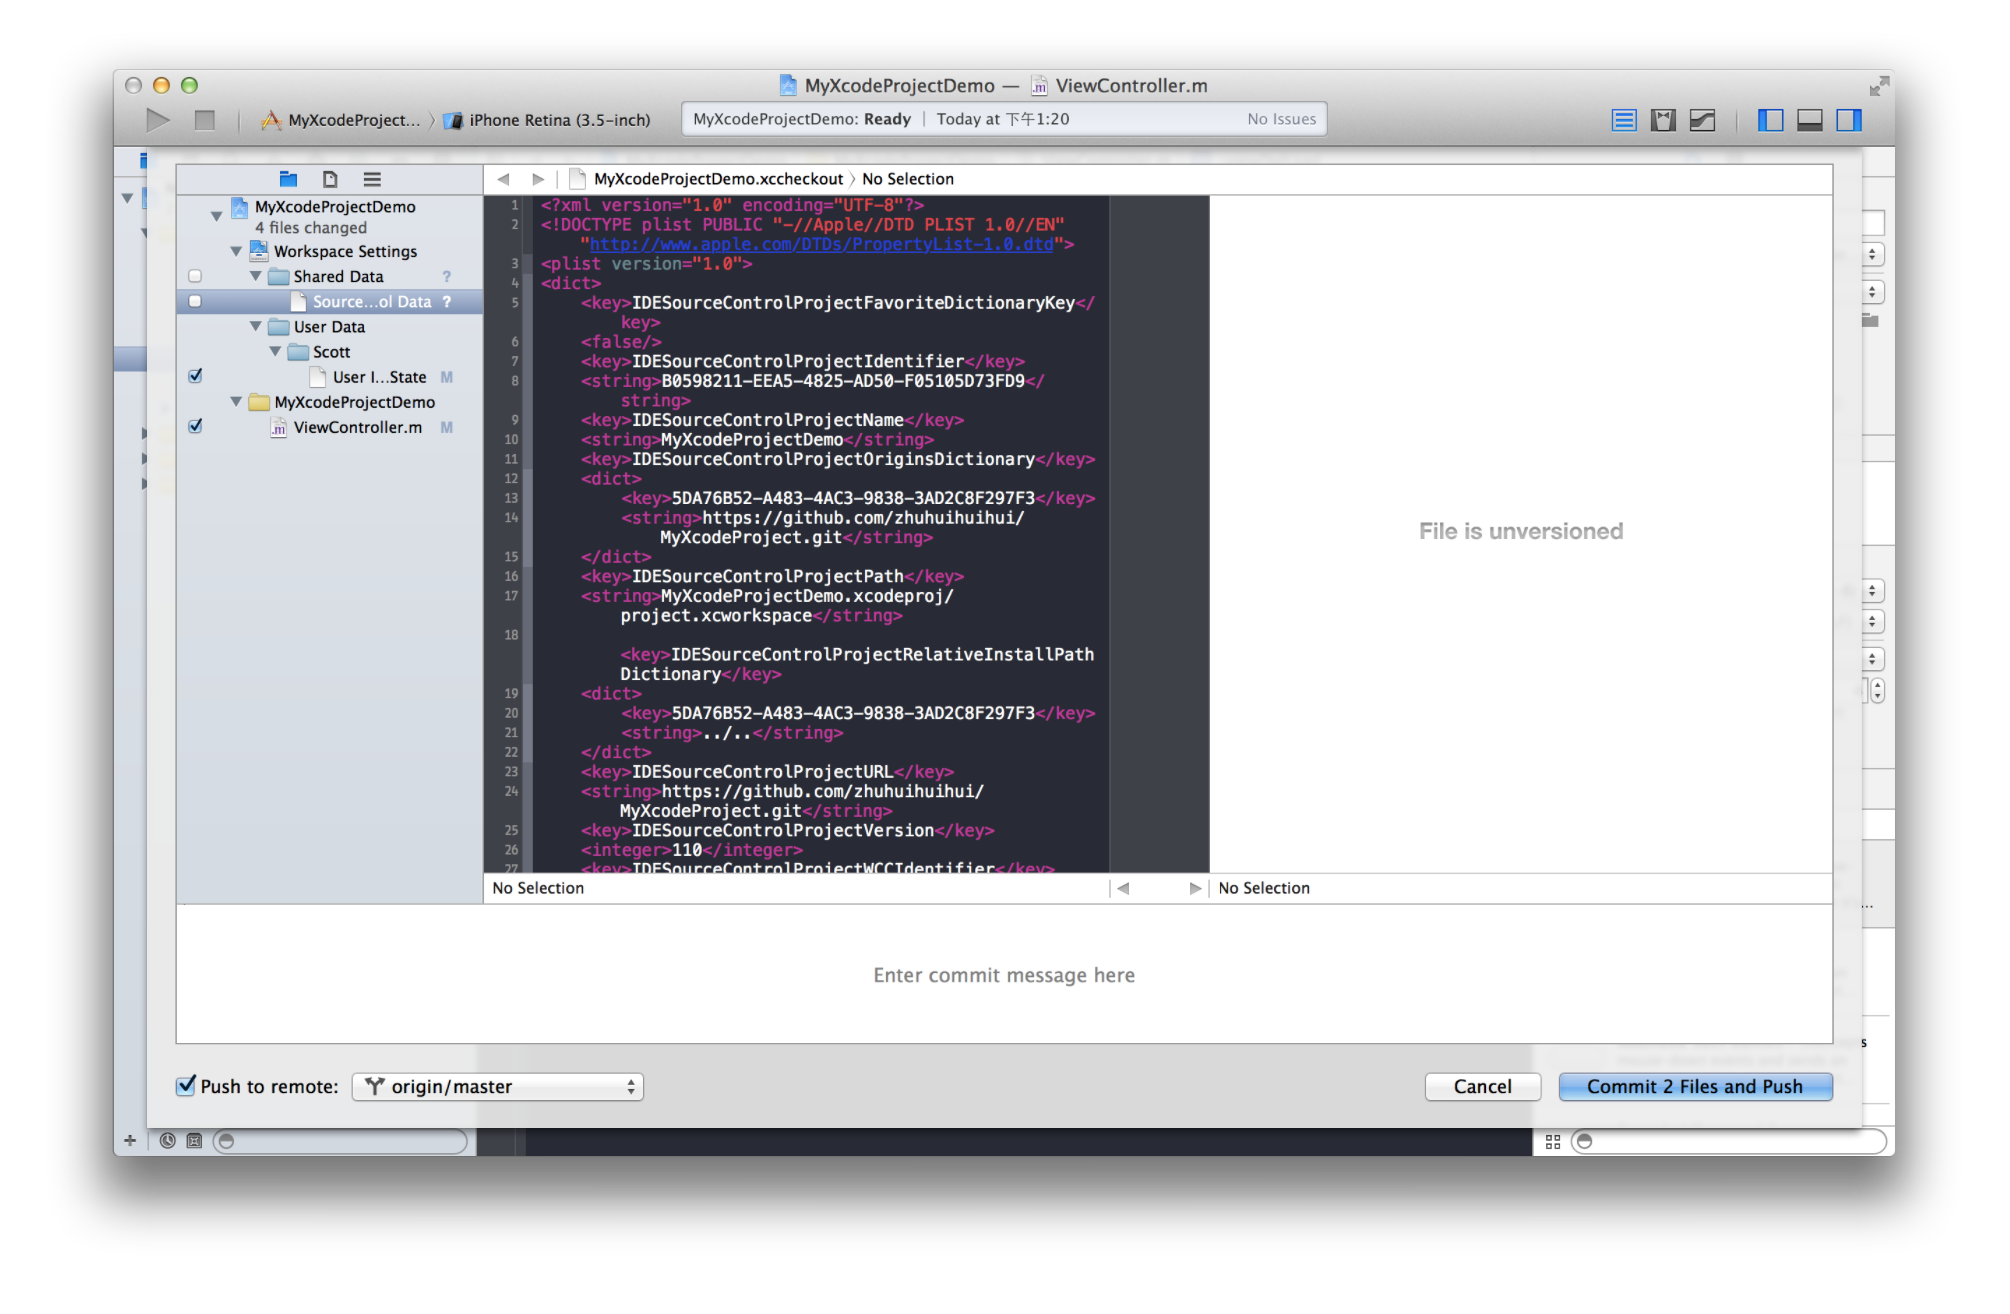Uncheck Push to remote checkbox
Viewport: 2010px width, 1314px height.
pyautogui.click(x=186, y=1086)
